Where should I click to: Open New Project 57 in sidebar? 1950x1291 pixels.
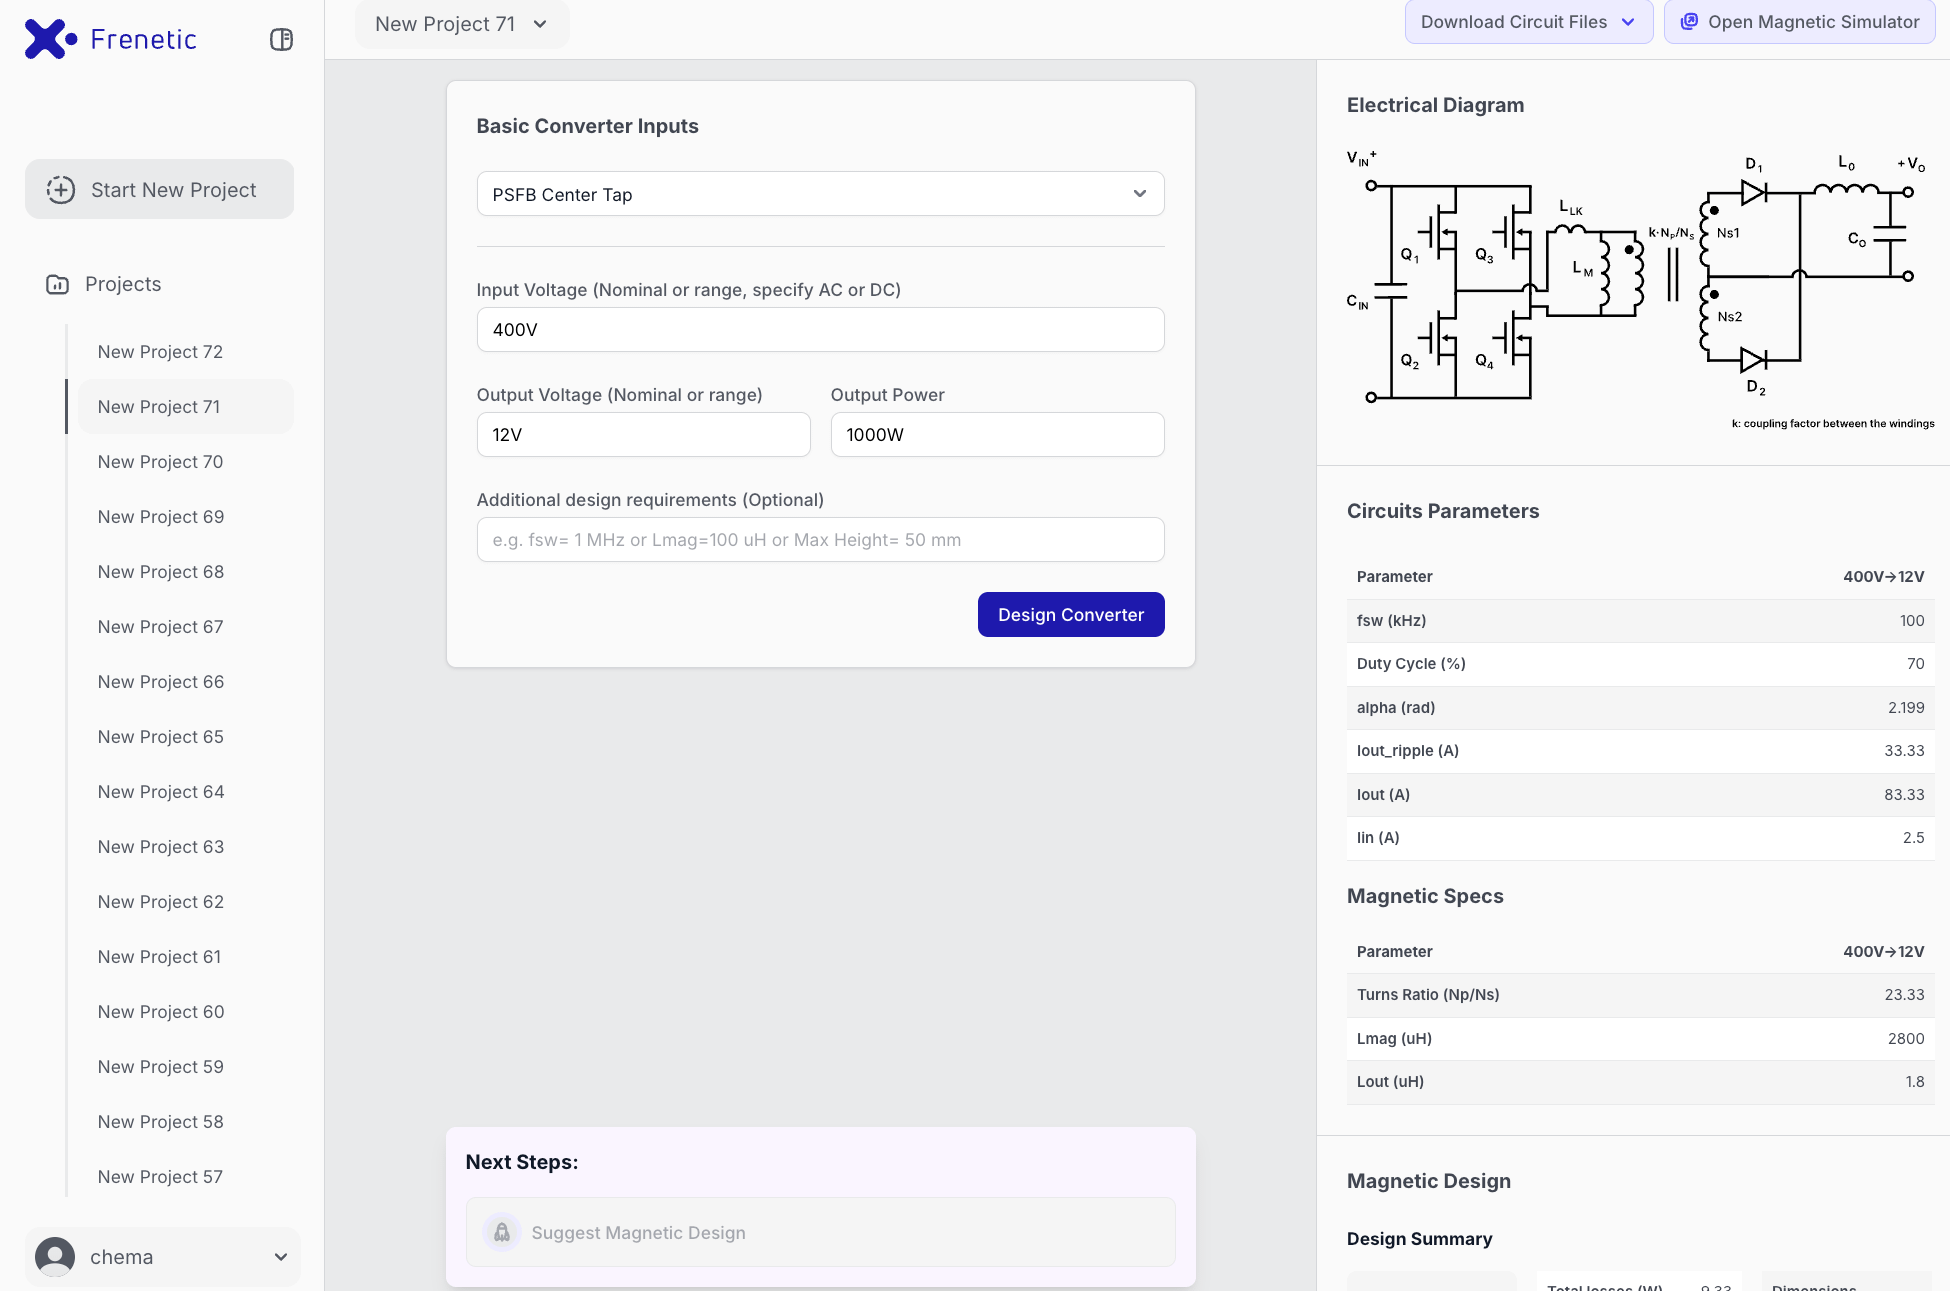pos(186,1177)
